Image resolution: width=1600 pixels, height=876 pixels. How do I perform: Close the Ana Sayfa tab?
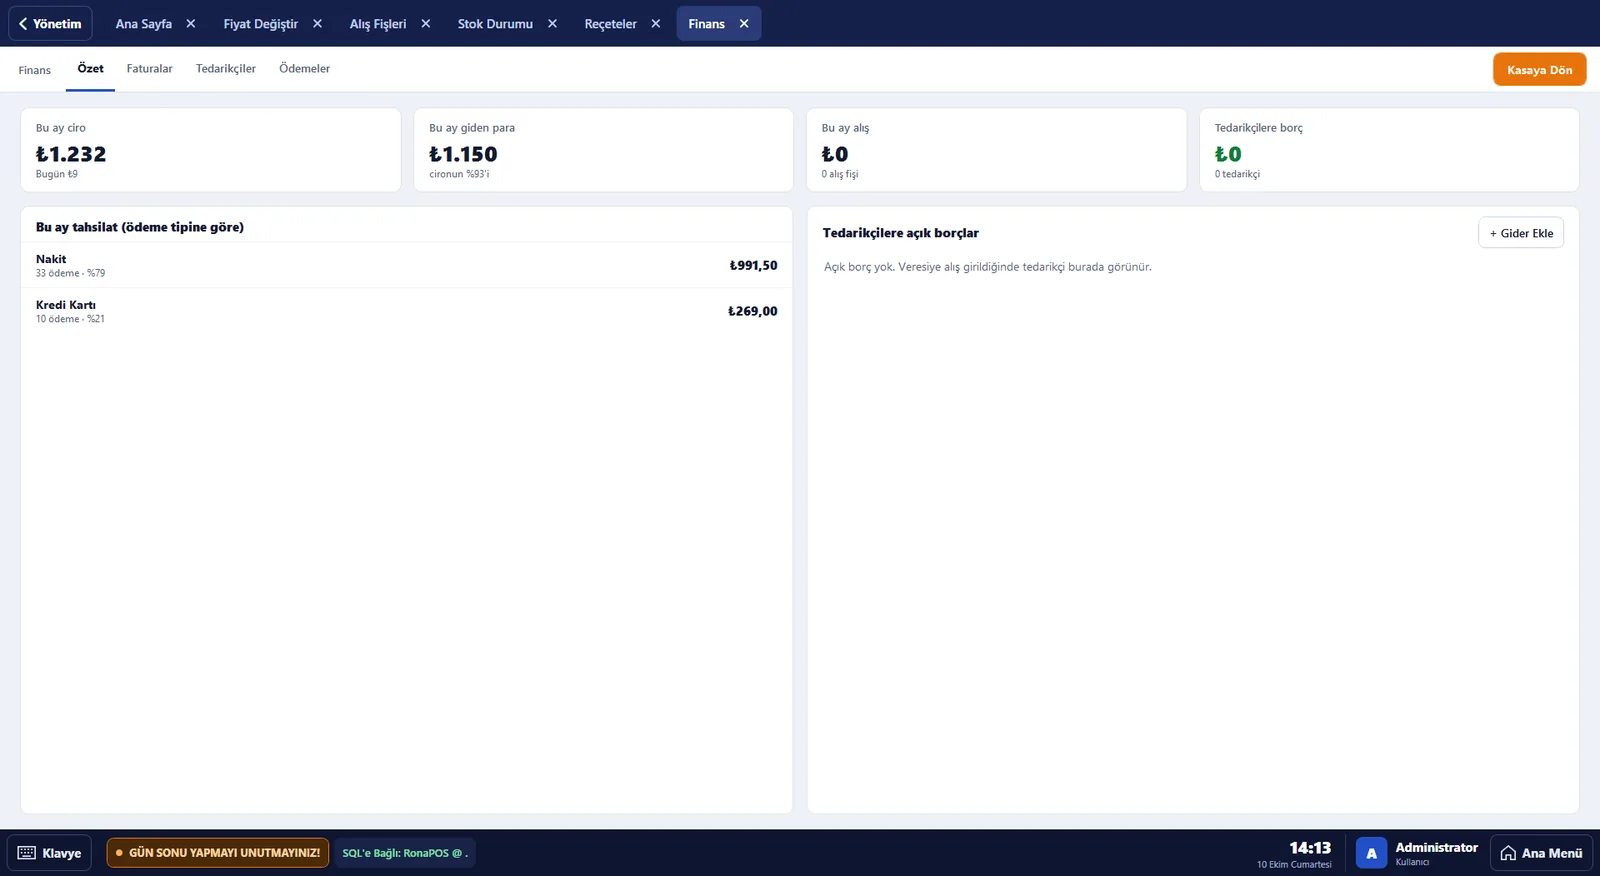tap(191, 24)
